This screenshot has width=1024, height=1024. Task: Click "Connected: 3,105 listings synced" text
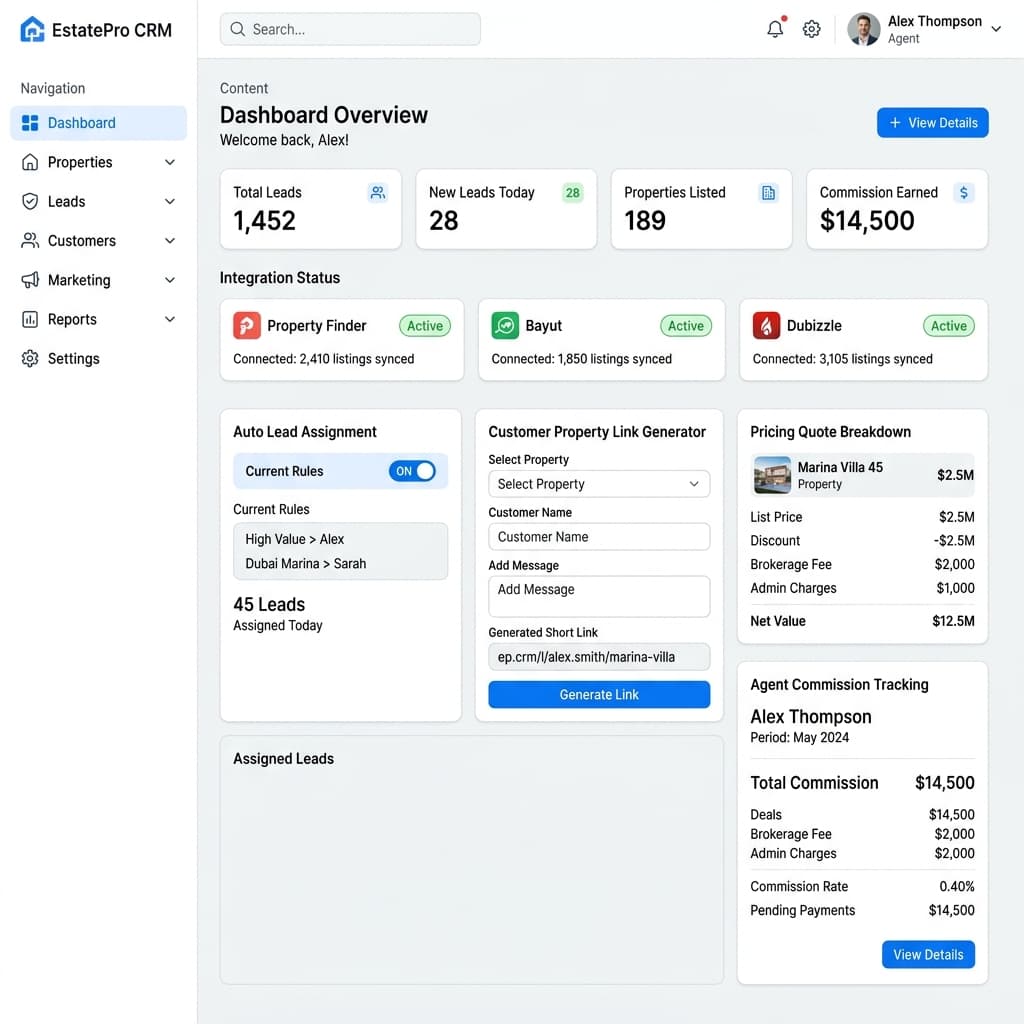842,359
